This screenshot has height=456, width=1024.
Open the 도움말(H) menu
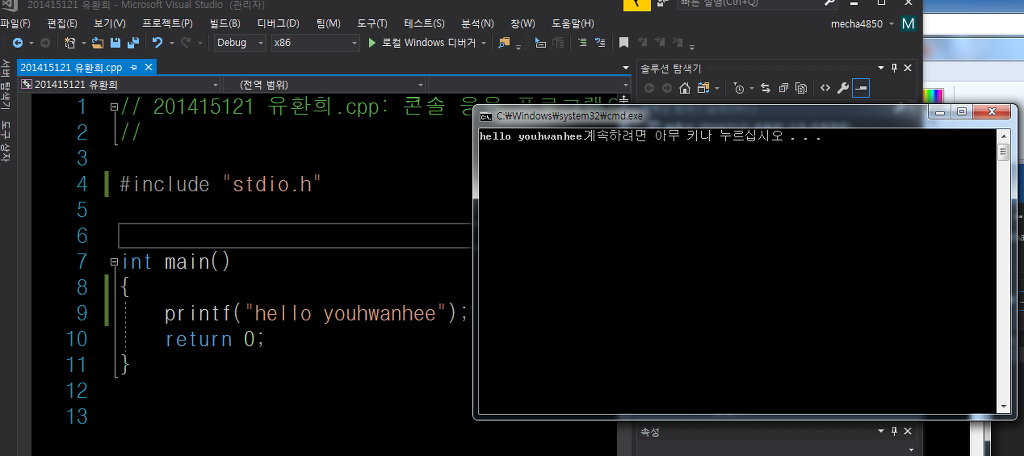573,24
